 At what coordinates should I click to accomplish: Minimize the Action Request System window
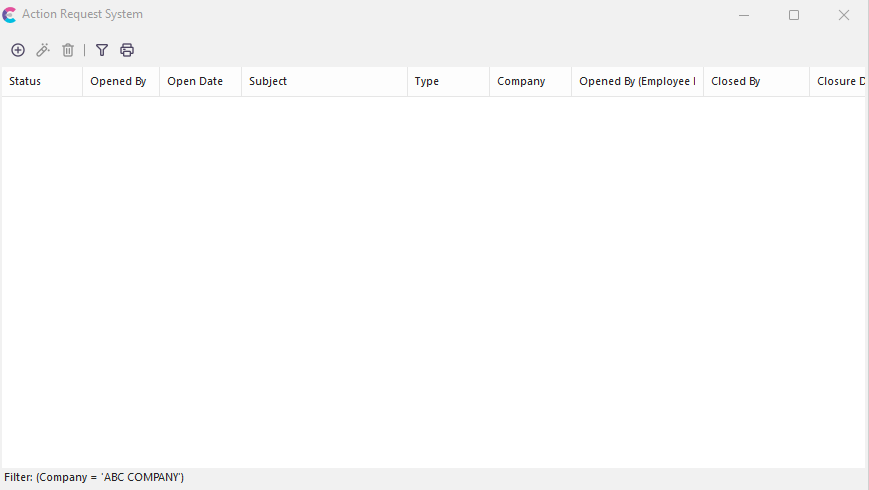coord(744,15)
